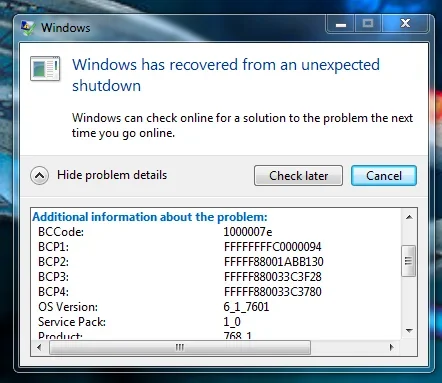This screenshot has width=442, height=383.
Task: Select the OS Version value 6_1_7601
Action: 246,307
